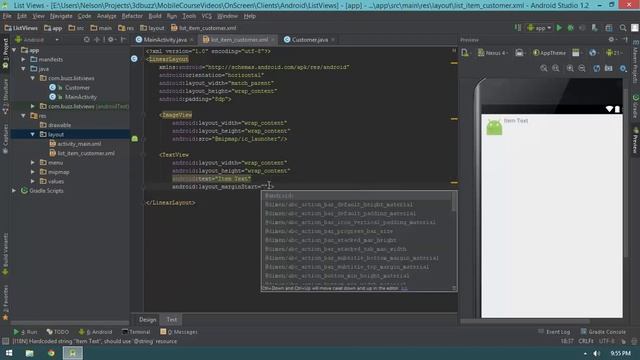
Task: Zoom out on the layout preview
Action: (582, 69)
